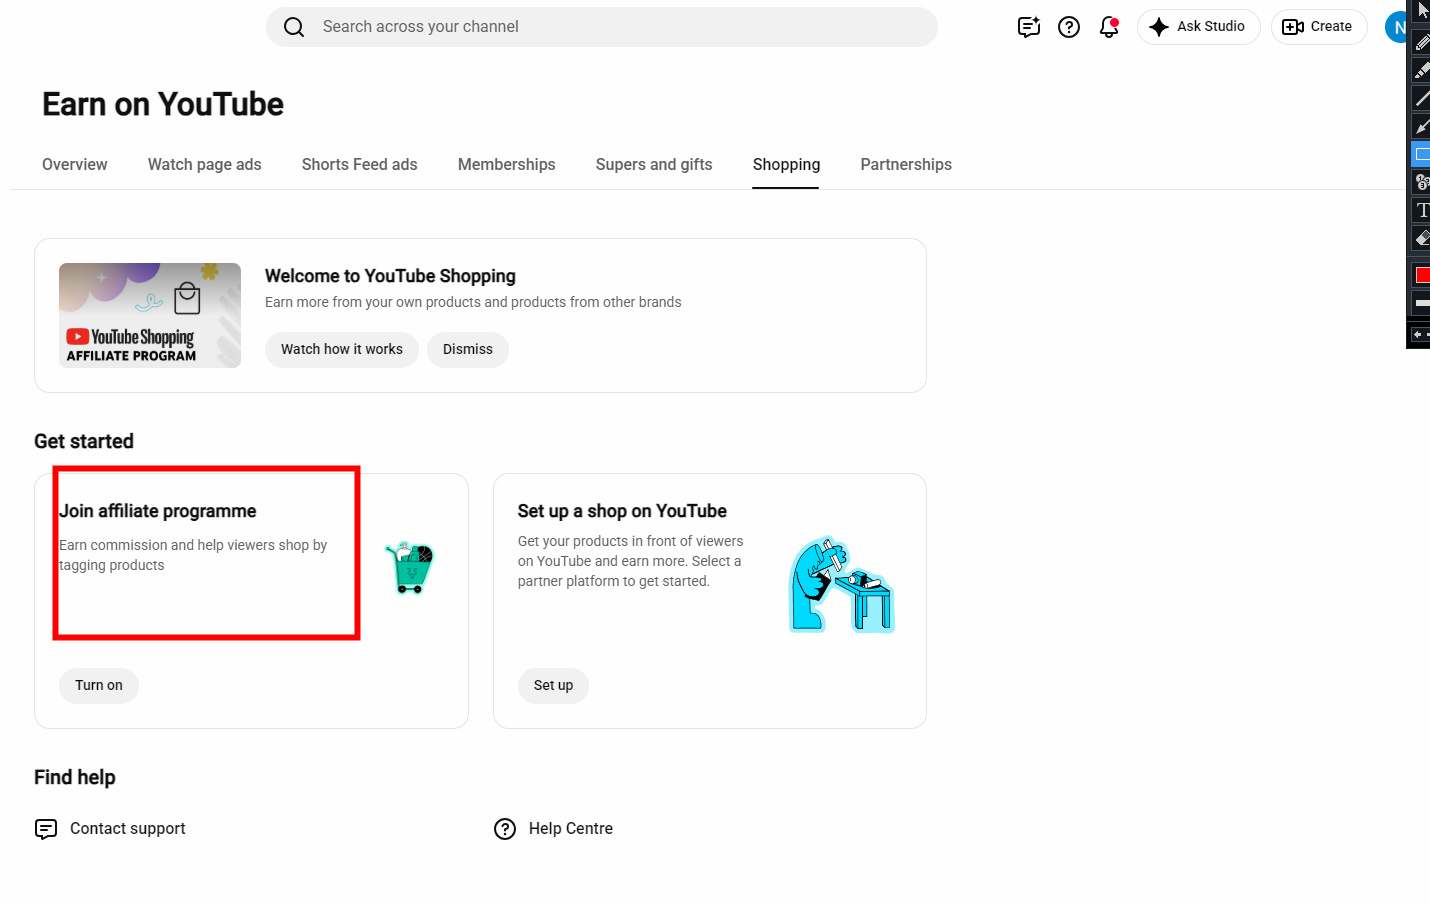Switch to the Watch page ads tab
The width and height of the screenshot is (1430, 904).
(x=205, y=165)
